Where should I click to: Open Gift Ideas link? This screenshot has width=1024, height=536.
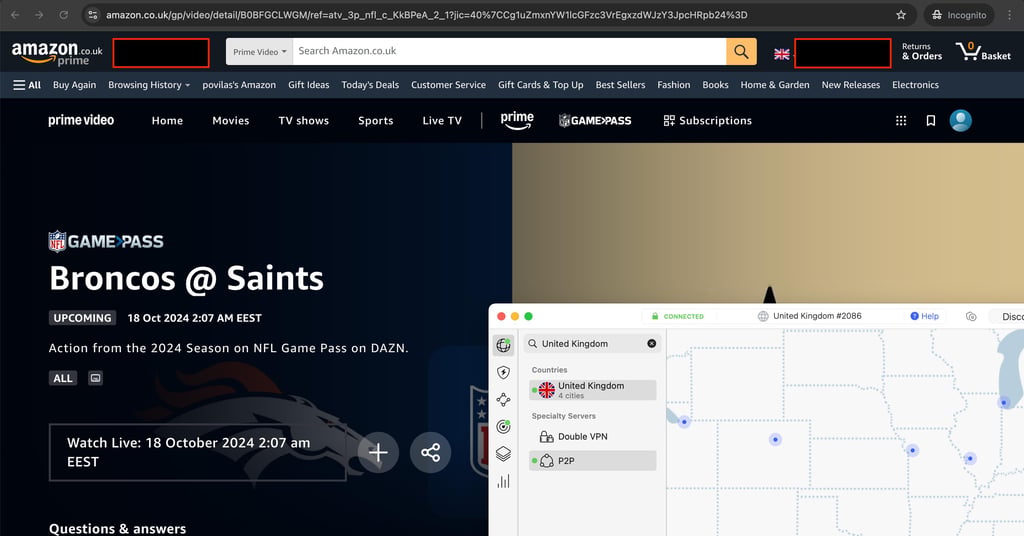(308, 85)
